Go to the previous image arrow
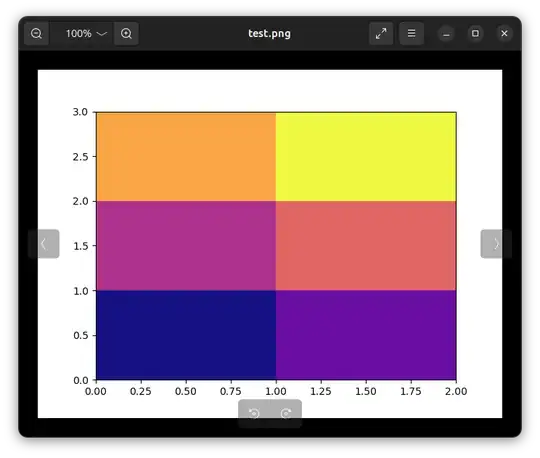Screen dimensions: 540x458 pyautogui.click(x=44, y=244)
